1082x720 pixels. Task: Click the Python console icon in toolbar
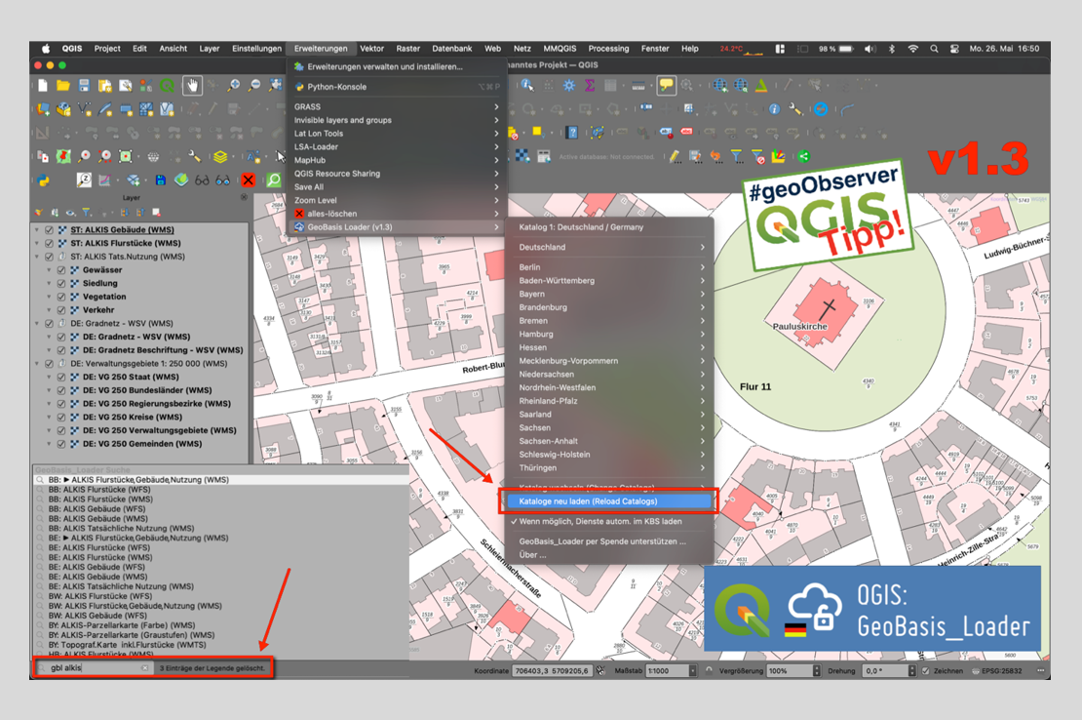44,180
